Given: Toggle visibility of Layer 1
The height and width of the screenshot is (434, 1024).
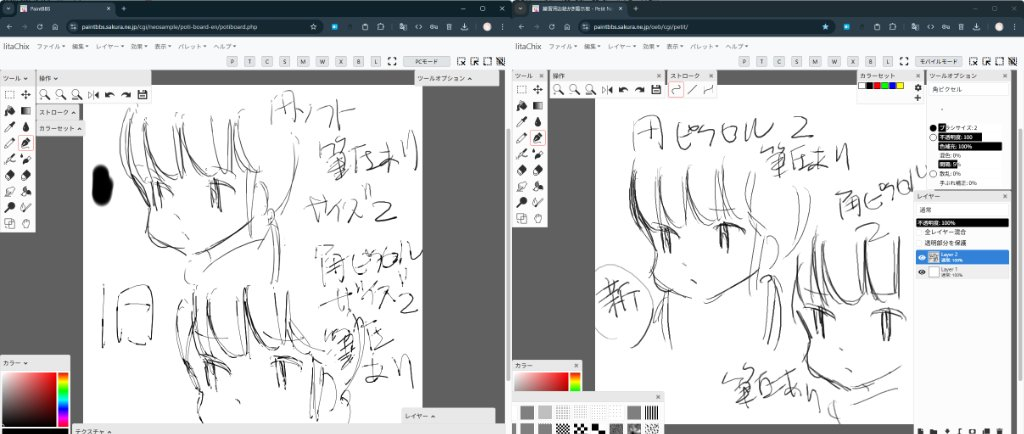Looking at the screenshot, I should [x=922, y=272].
